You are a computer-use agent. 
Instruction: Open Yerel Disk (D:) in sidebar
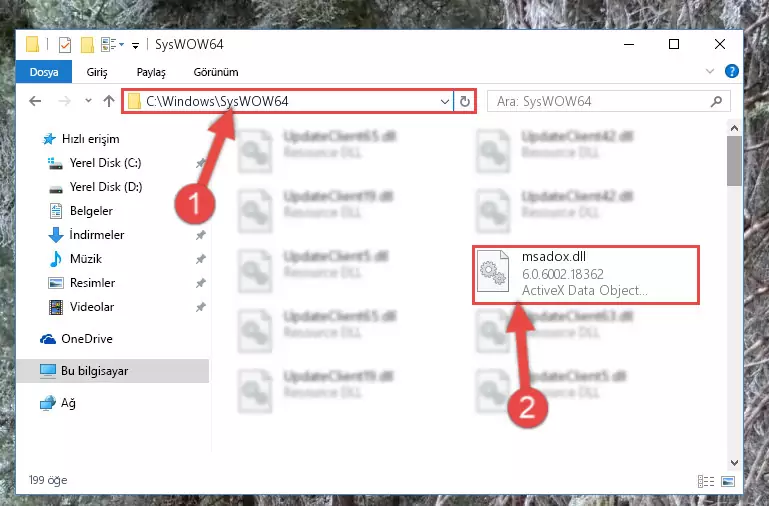pos(95,187)
